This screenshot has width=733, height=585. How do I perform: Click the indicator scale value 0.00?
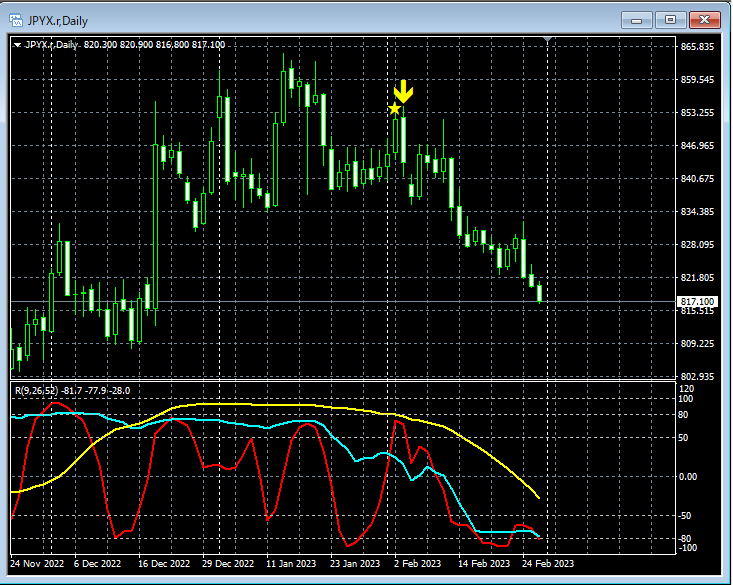[x=688, y=477]
